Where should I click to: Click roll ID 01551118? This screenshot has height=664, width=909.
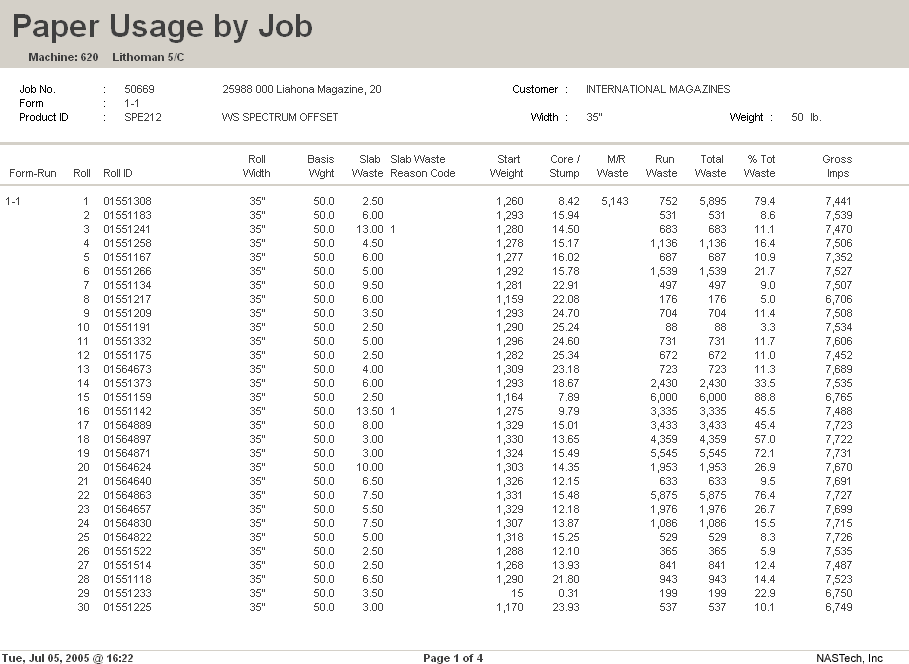pos(128,579)
